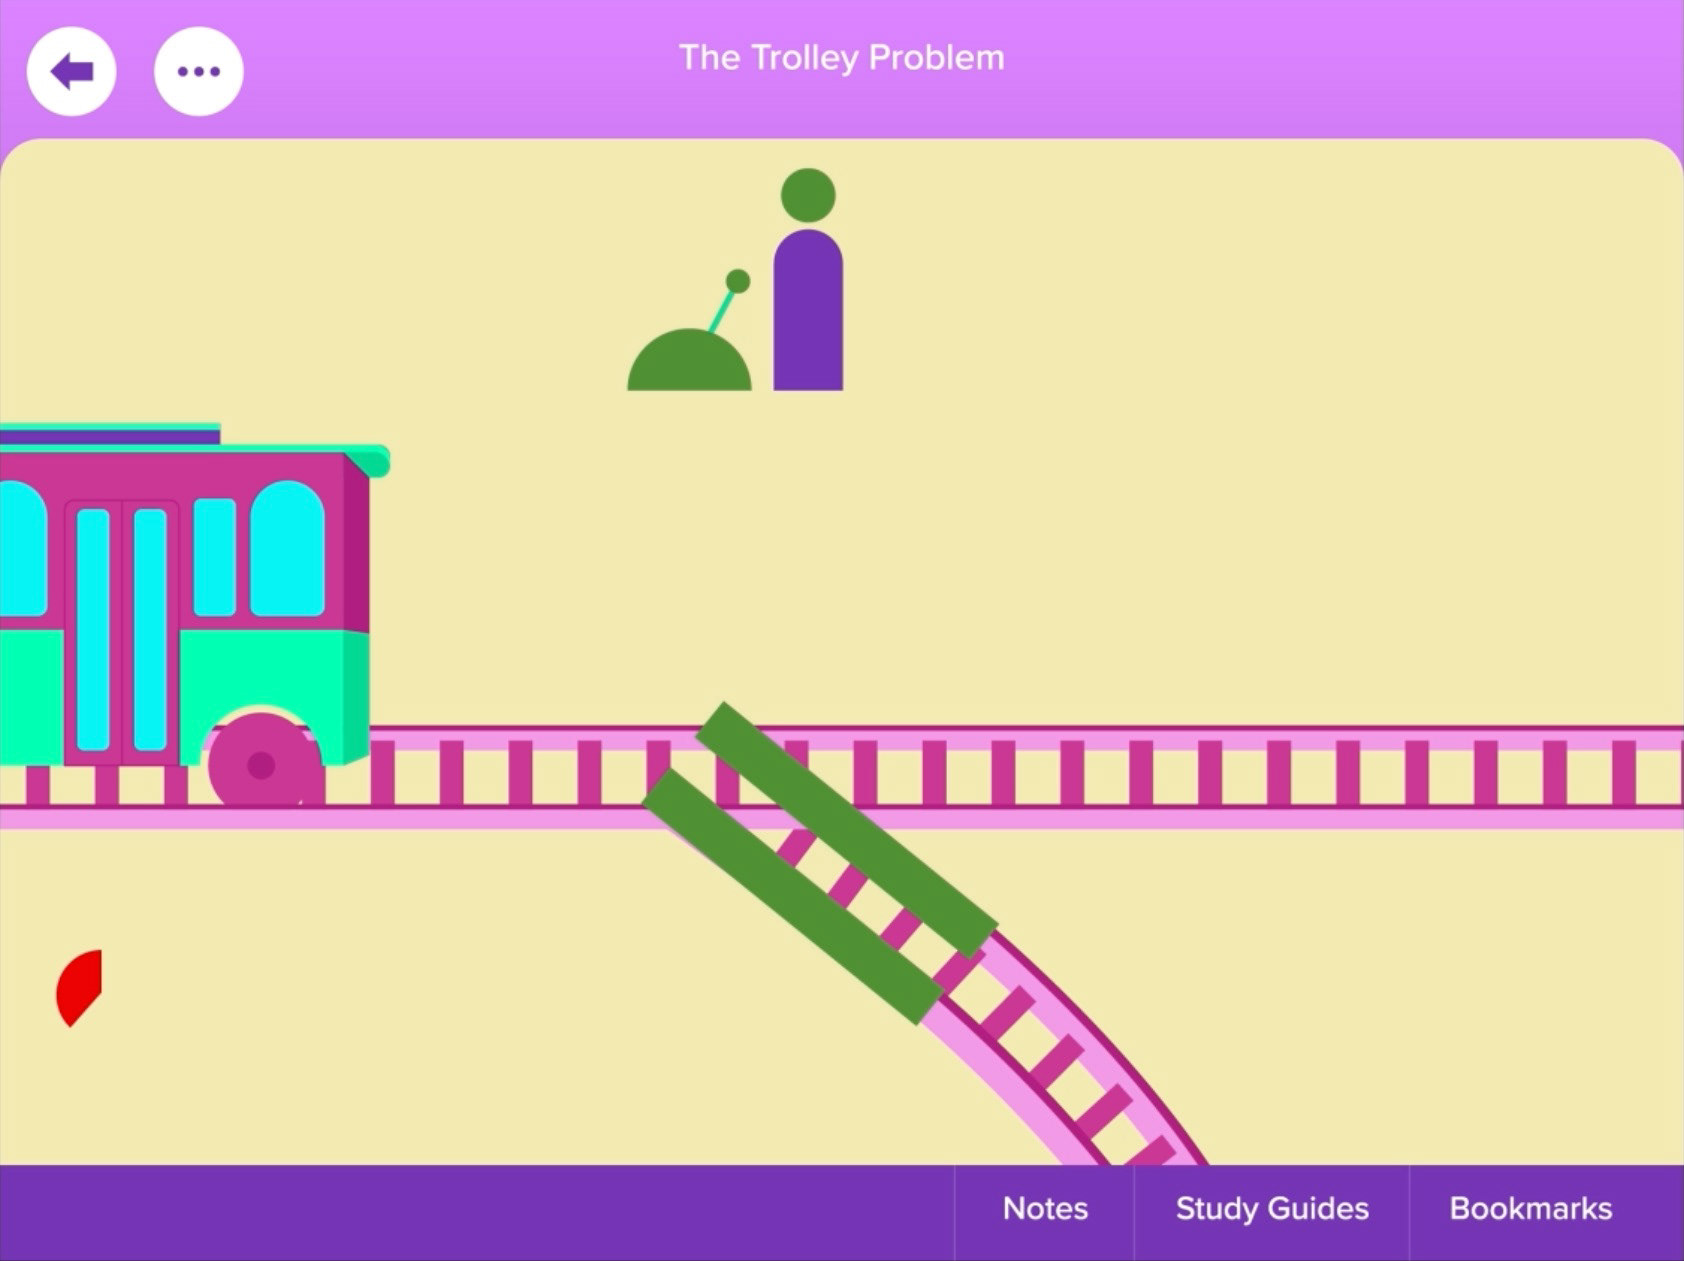Open the Bookmarks tab

pyautogui.click(x=1531, y=1209)
